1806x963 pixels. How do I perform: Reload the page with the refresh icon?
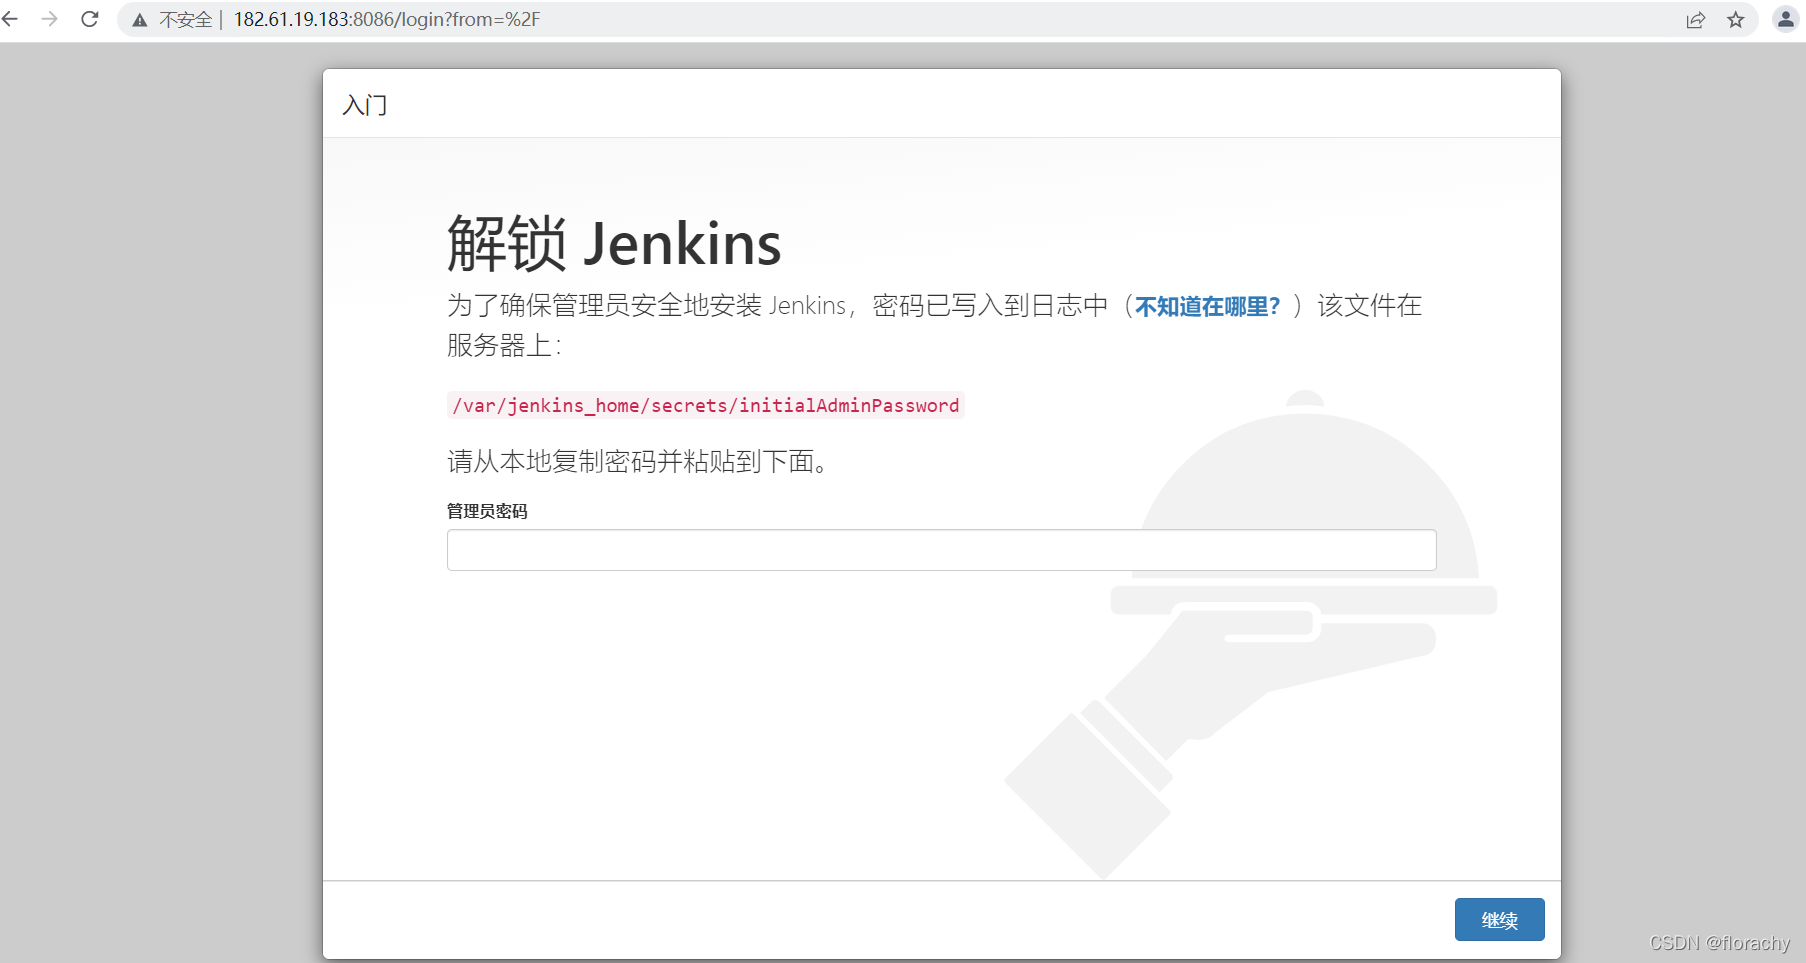(90, 19)
